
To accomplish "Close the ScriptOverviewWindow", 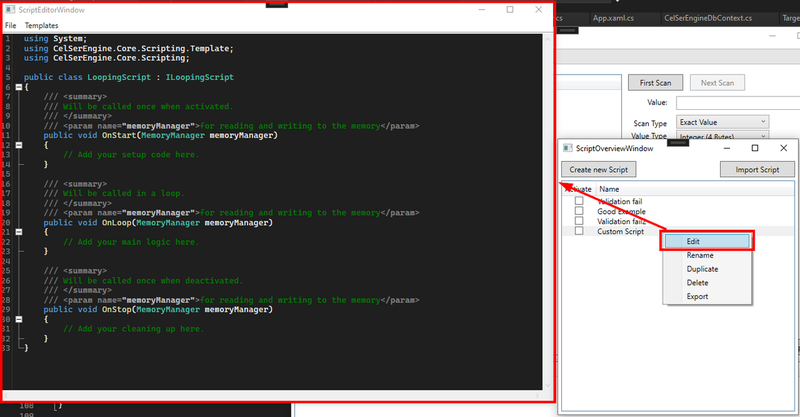I will 784,148.
